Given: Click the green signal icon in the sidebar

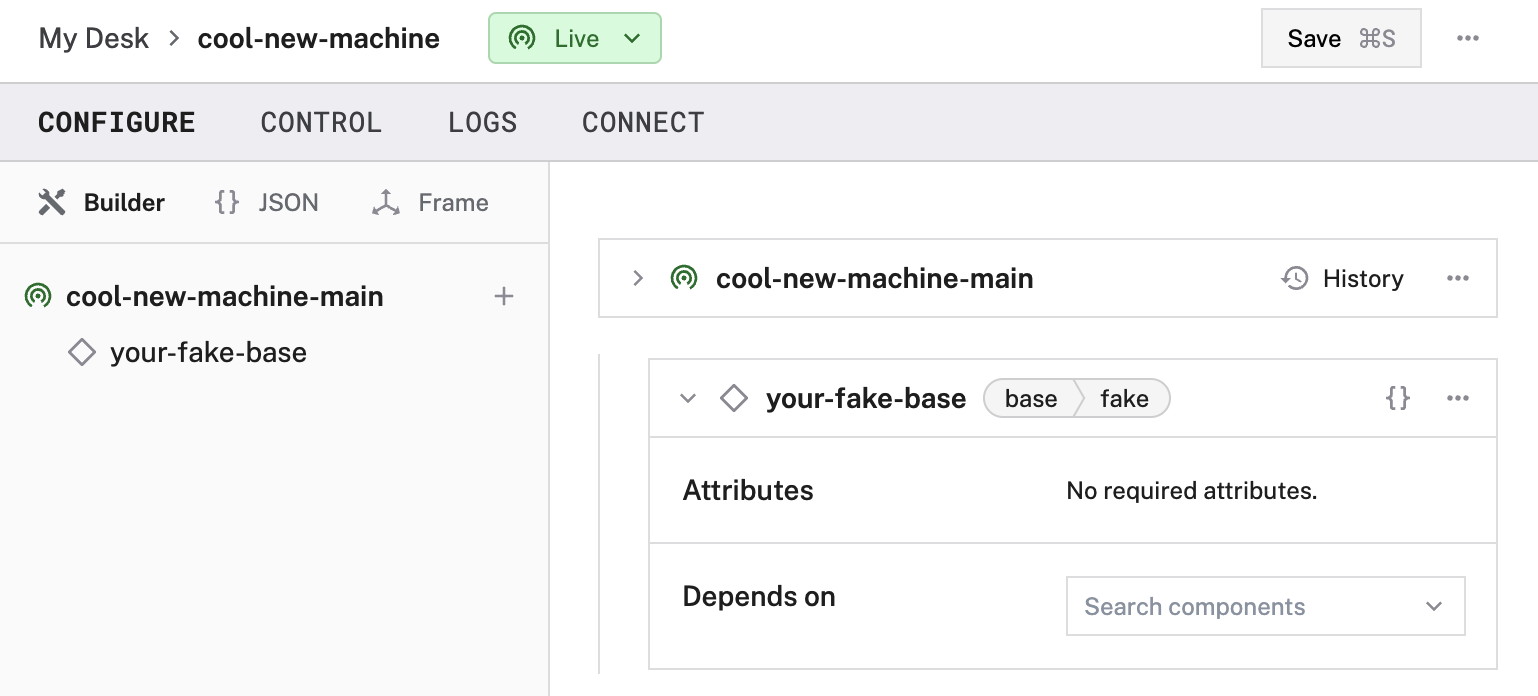Looking at the screenshot, I should pos(38,297).
